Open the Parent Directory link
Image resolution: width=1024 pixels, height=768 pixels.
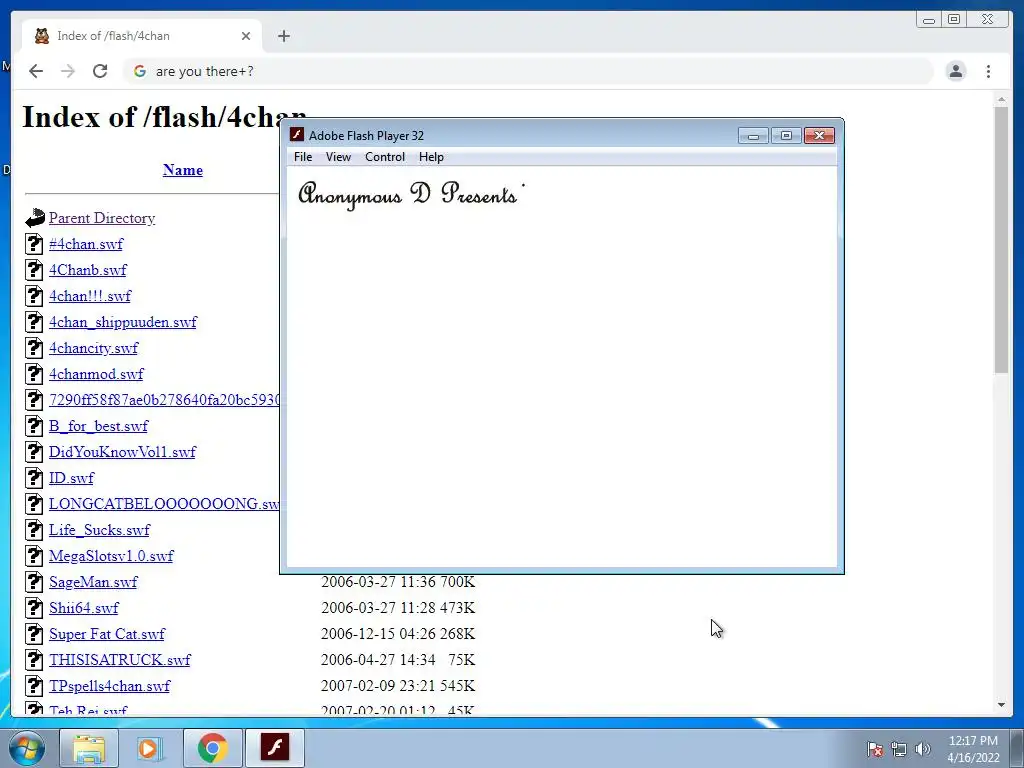tap(102, 218)
